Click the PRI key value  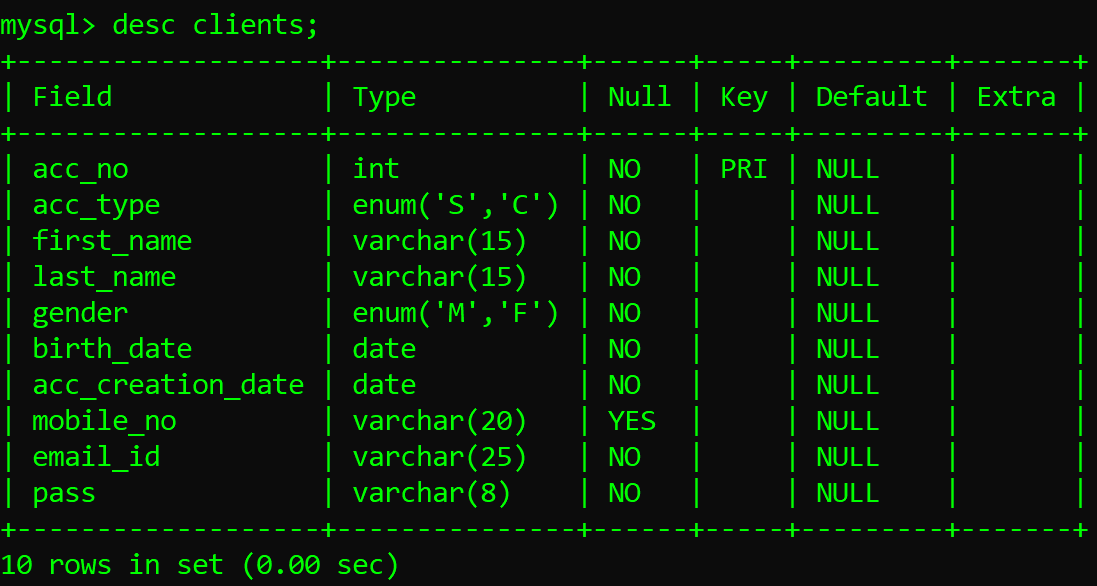[x=744, y=169]
